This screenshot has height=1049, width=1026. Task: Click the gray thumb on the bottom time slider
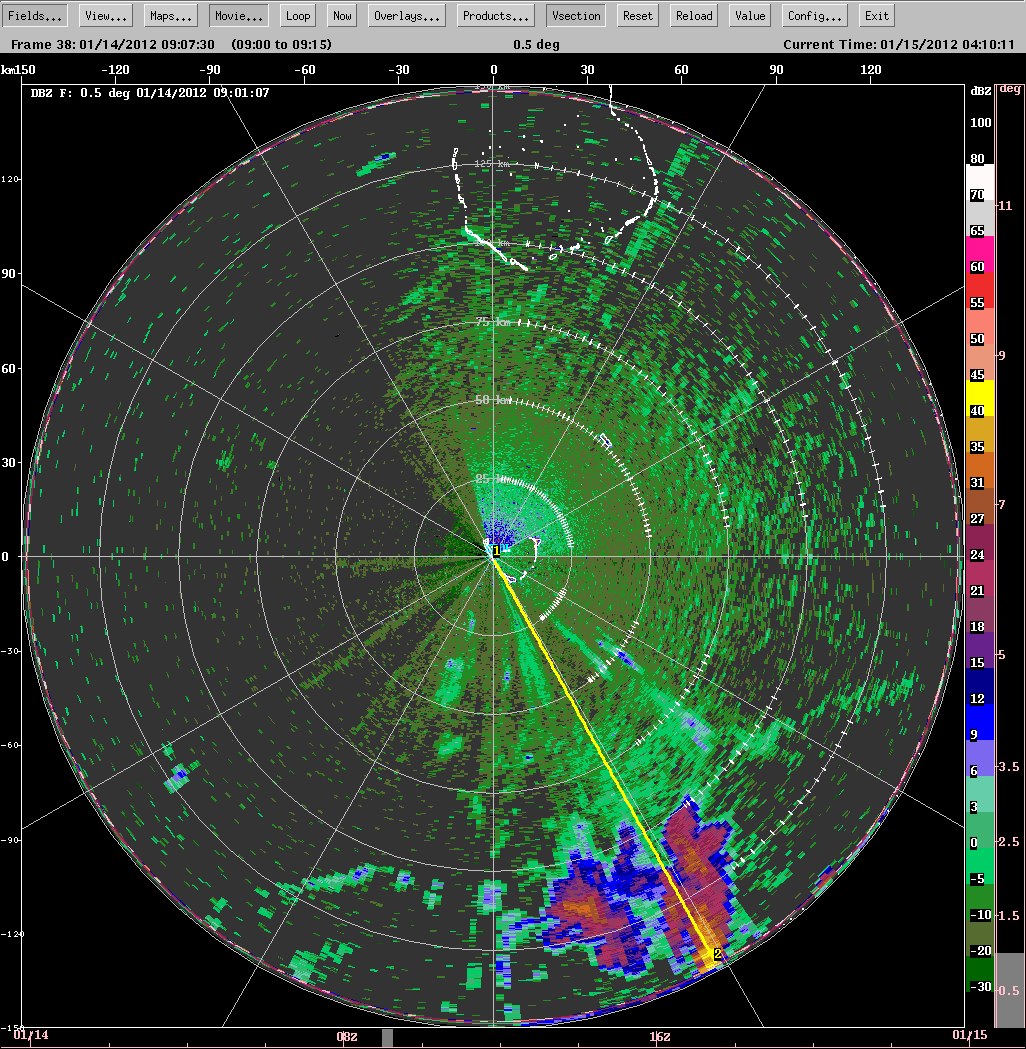point(390,1037)
